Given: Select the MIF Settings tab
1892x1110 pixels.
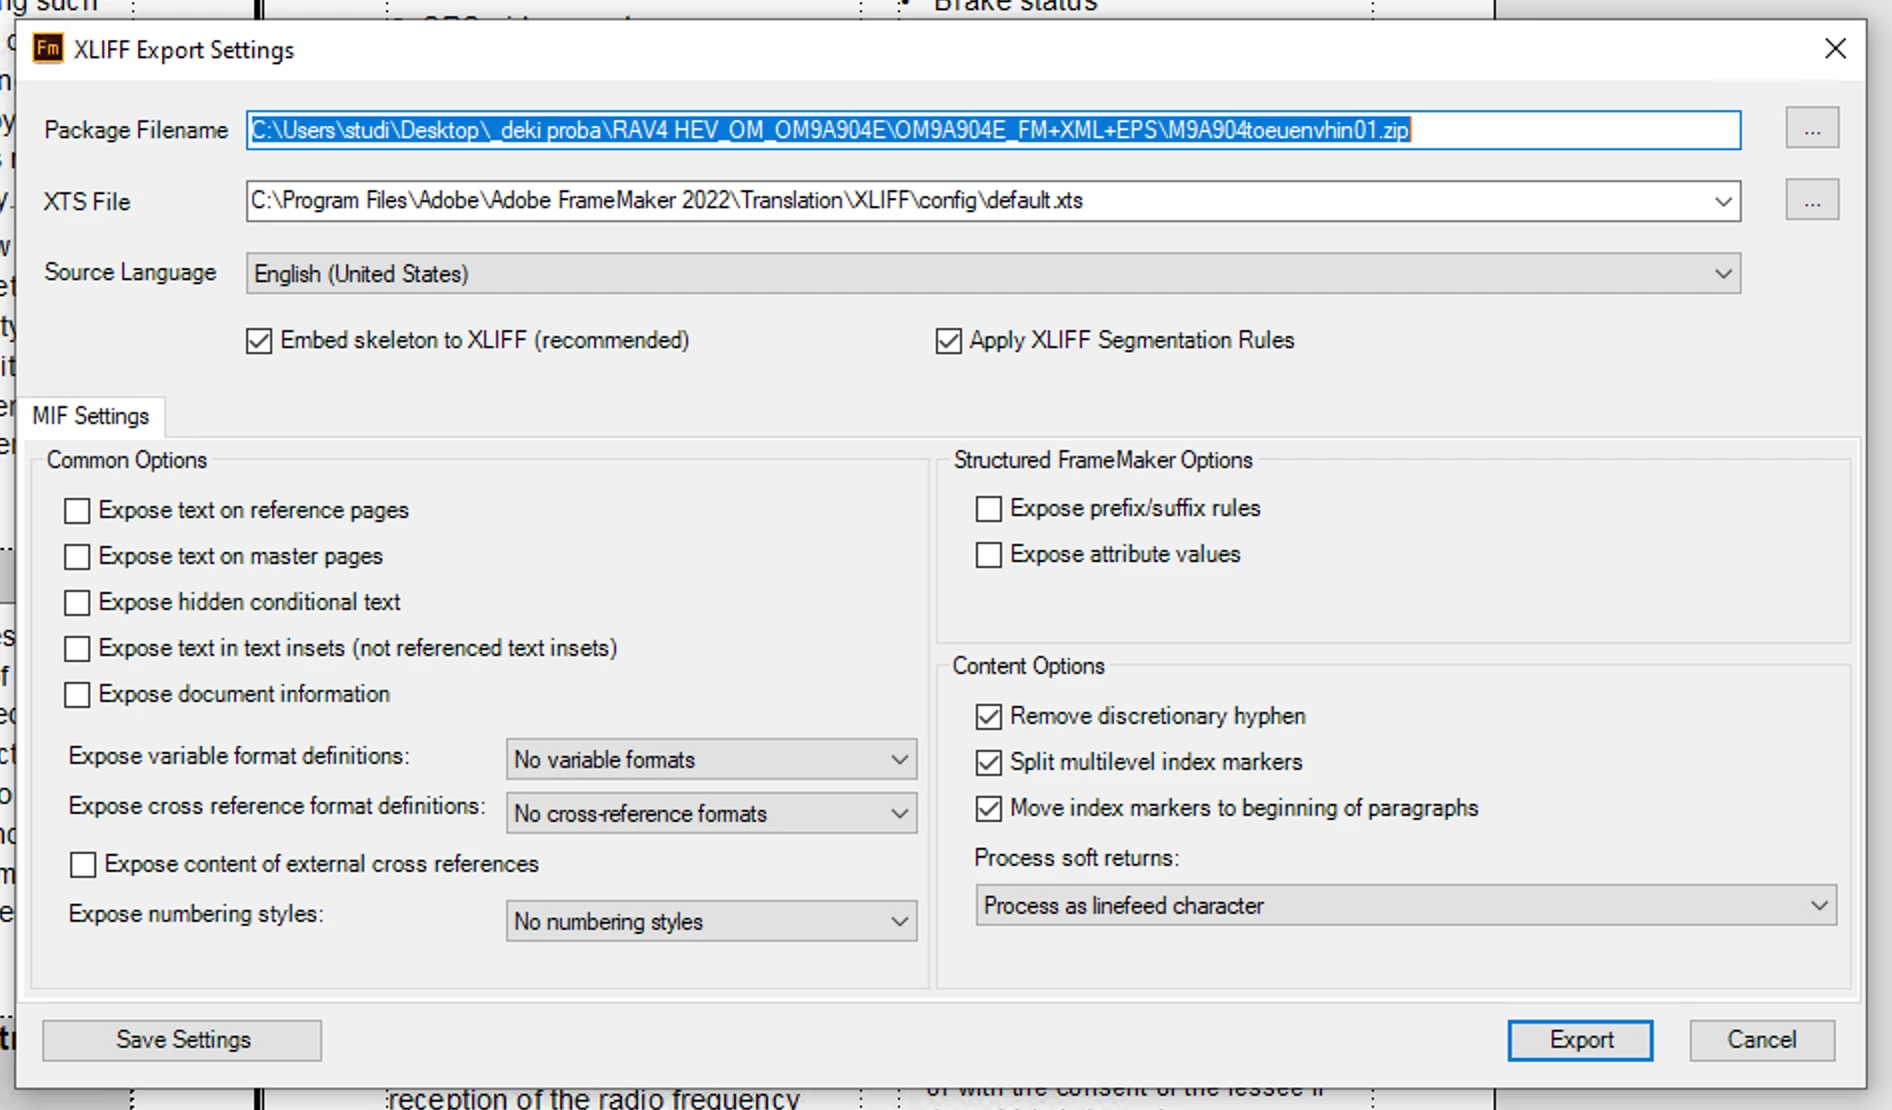Looking at the screenshot, I should tap(91, 416).
